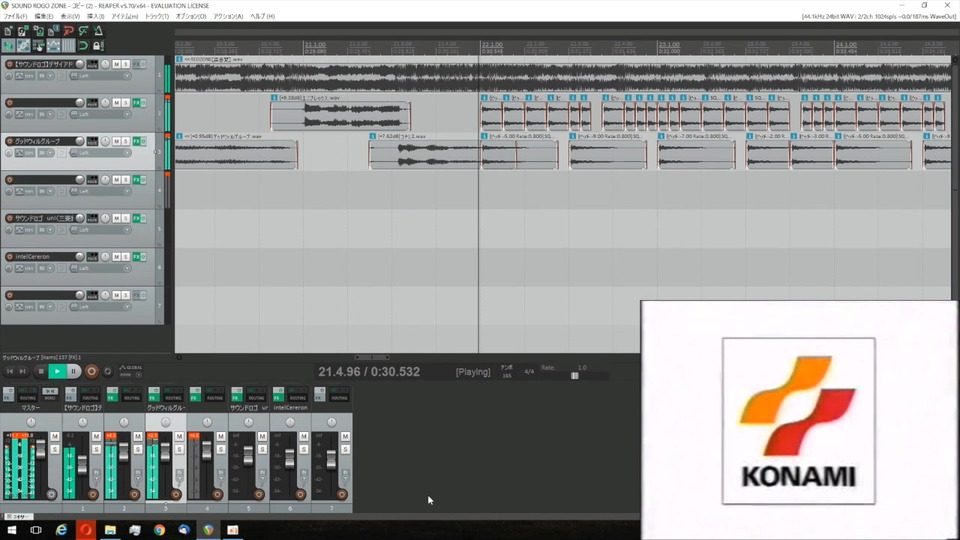
Task: Adjust the pan knob on track 2 panel
Action: [105, 103]
